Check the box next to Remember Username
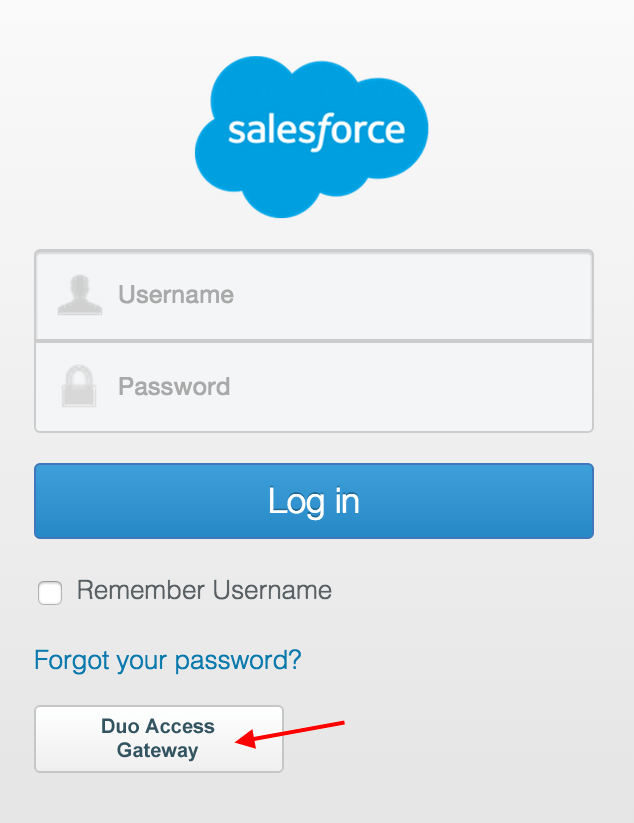 point(49,592)
